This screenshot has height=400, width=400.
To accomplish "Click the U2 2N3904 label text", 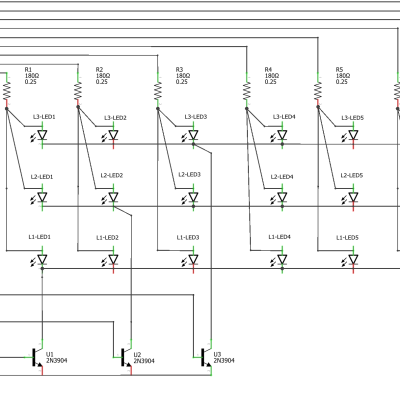I will (144, 358).
